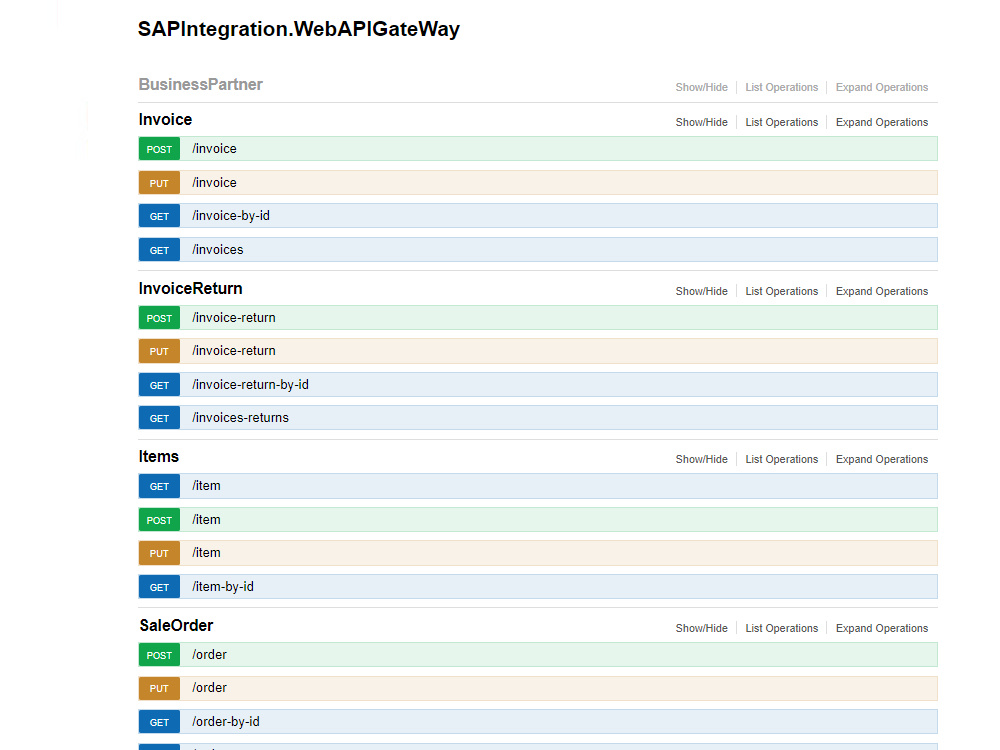
Task: Toggle Show/Hide for InvoiceReturn
Action: [x=702, y=291]
